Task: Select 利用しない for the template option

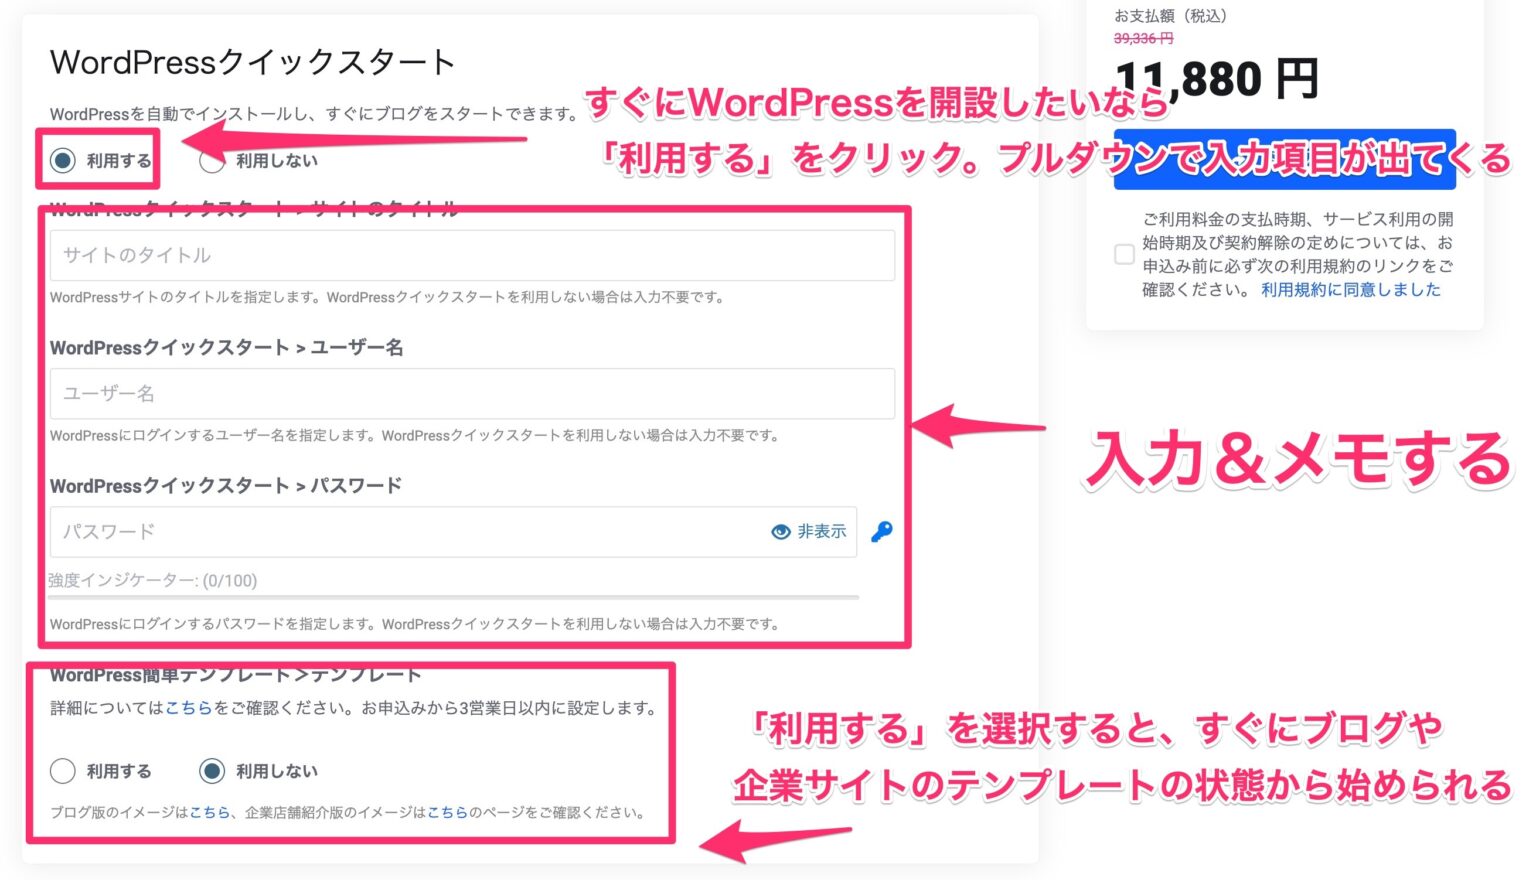Action: [x=212, y=771]
